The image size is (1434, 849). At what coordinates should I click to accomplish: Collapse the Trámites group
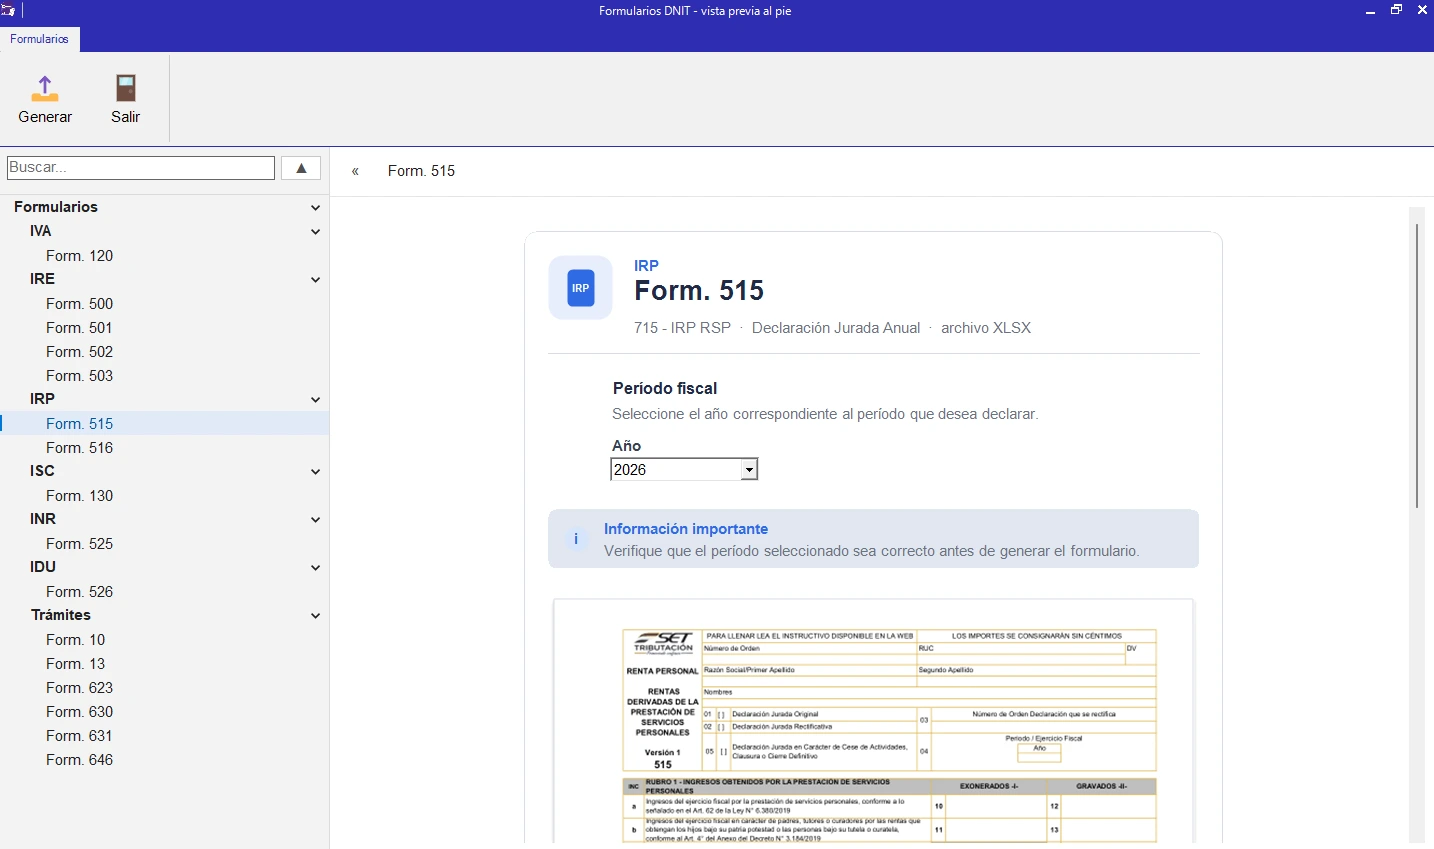coord(315,616)
